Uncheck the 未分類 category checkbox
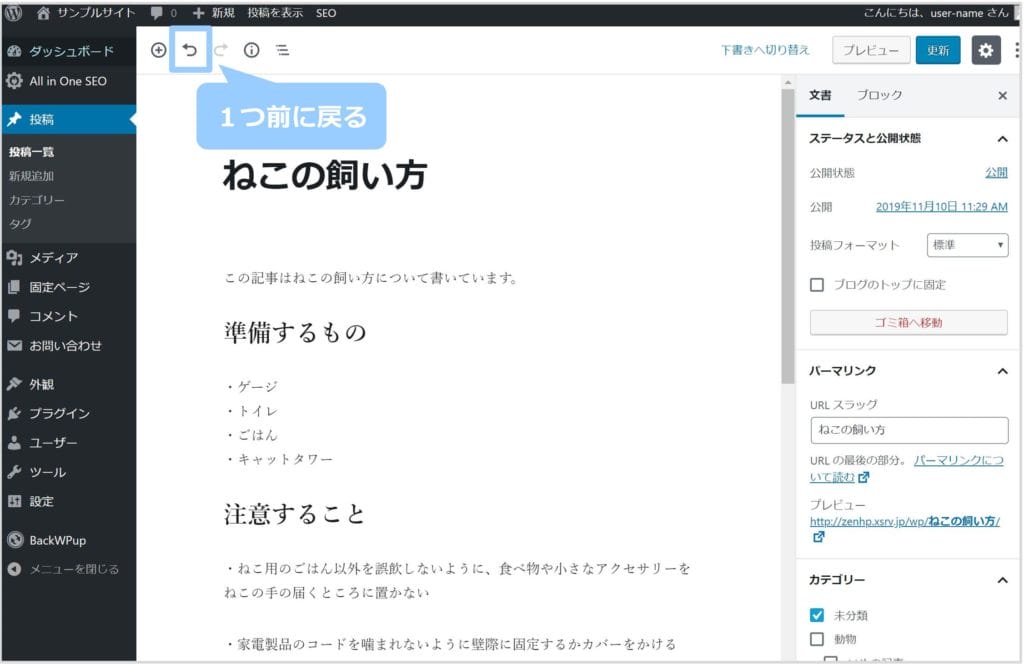Image resolution: width=1024 pixels, height=664 pixels. click(817, 615)
